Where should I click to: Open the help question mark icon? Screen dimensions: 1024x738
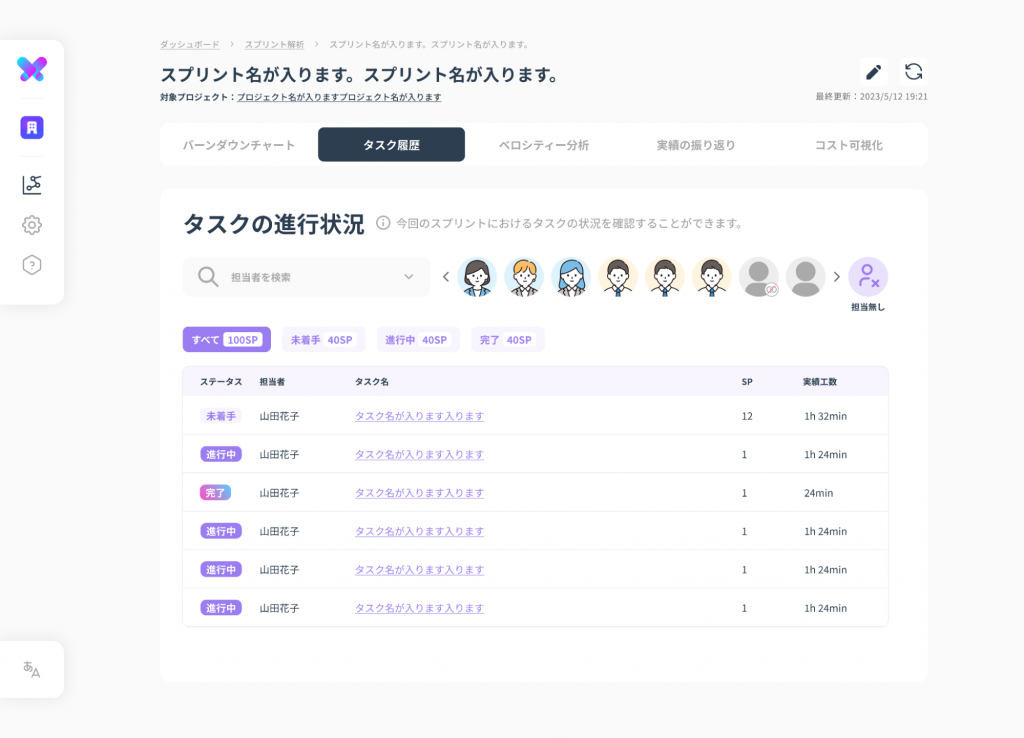[32, 265]
